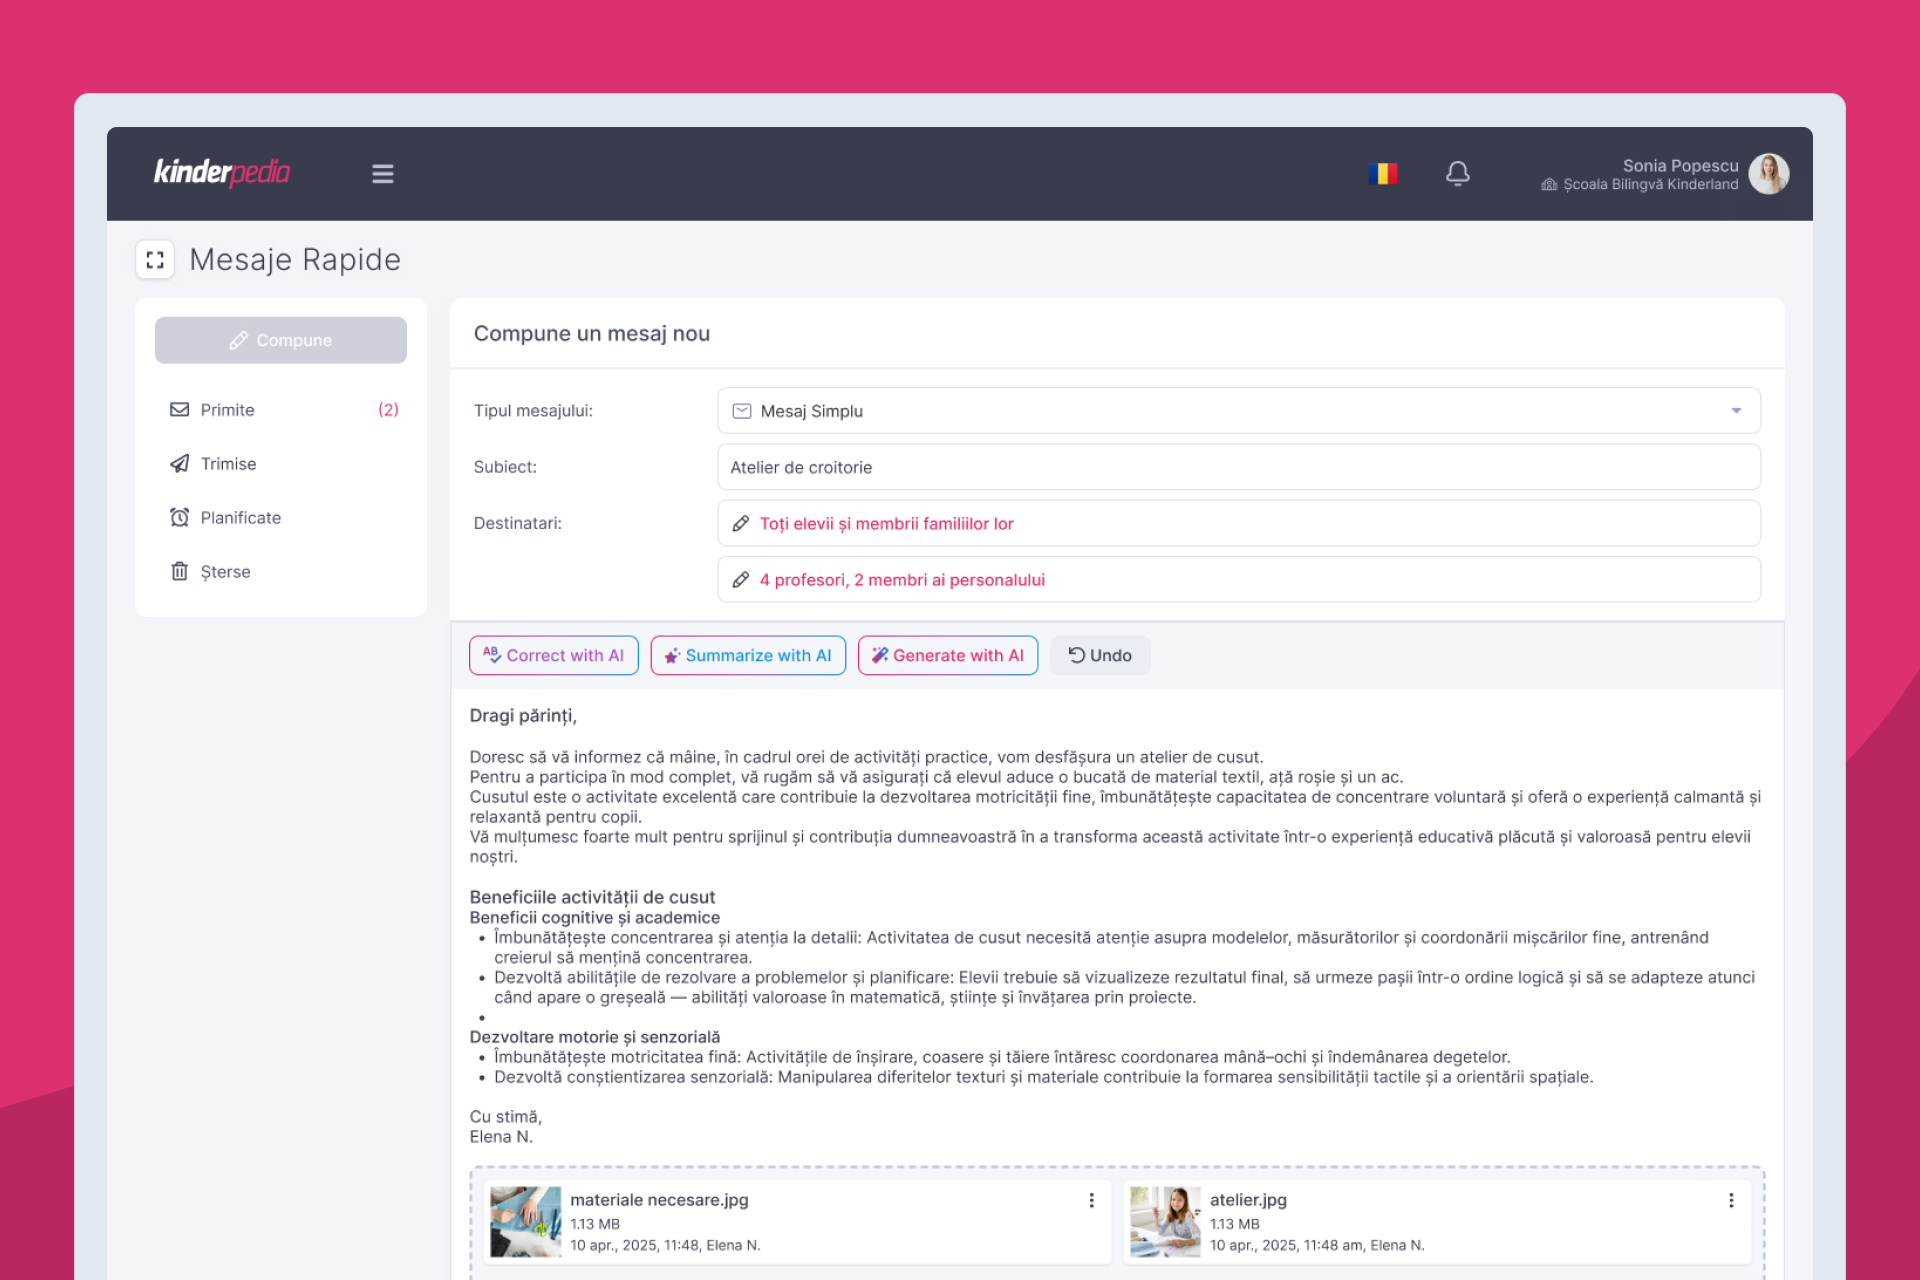Viewport: 1920px width, 1280px height.
Task: Click into the Subiect input field
Action: [x=1238, y=467]
